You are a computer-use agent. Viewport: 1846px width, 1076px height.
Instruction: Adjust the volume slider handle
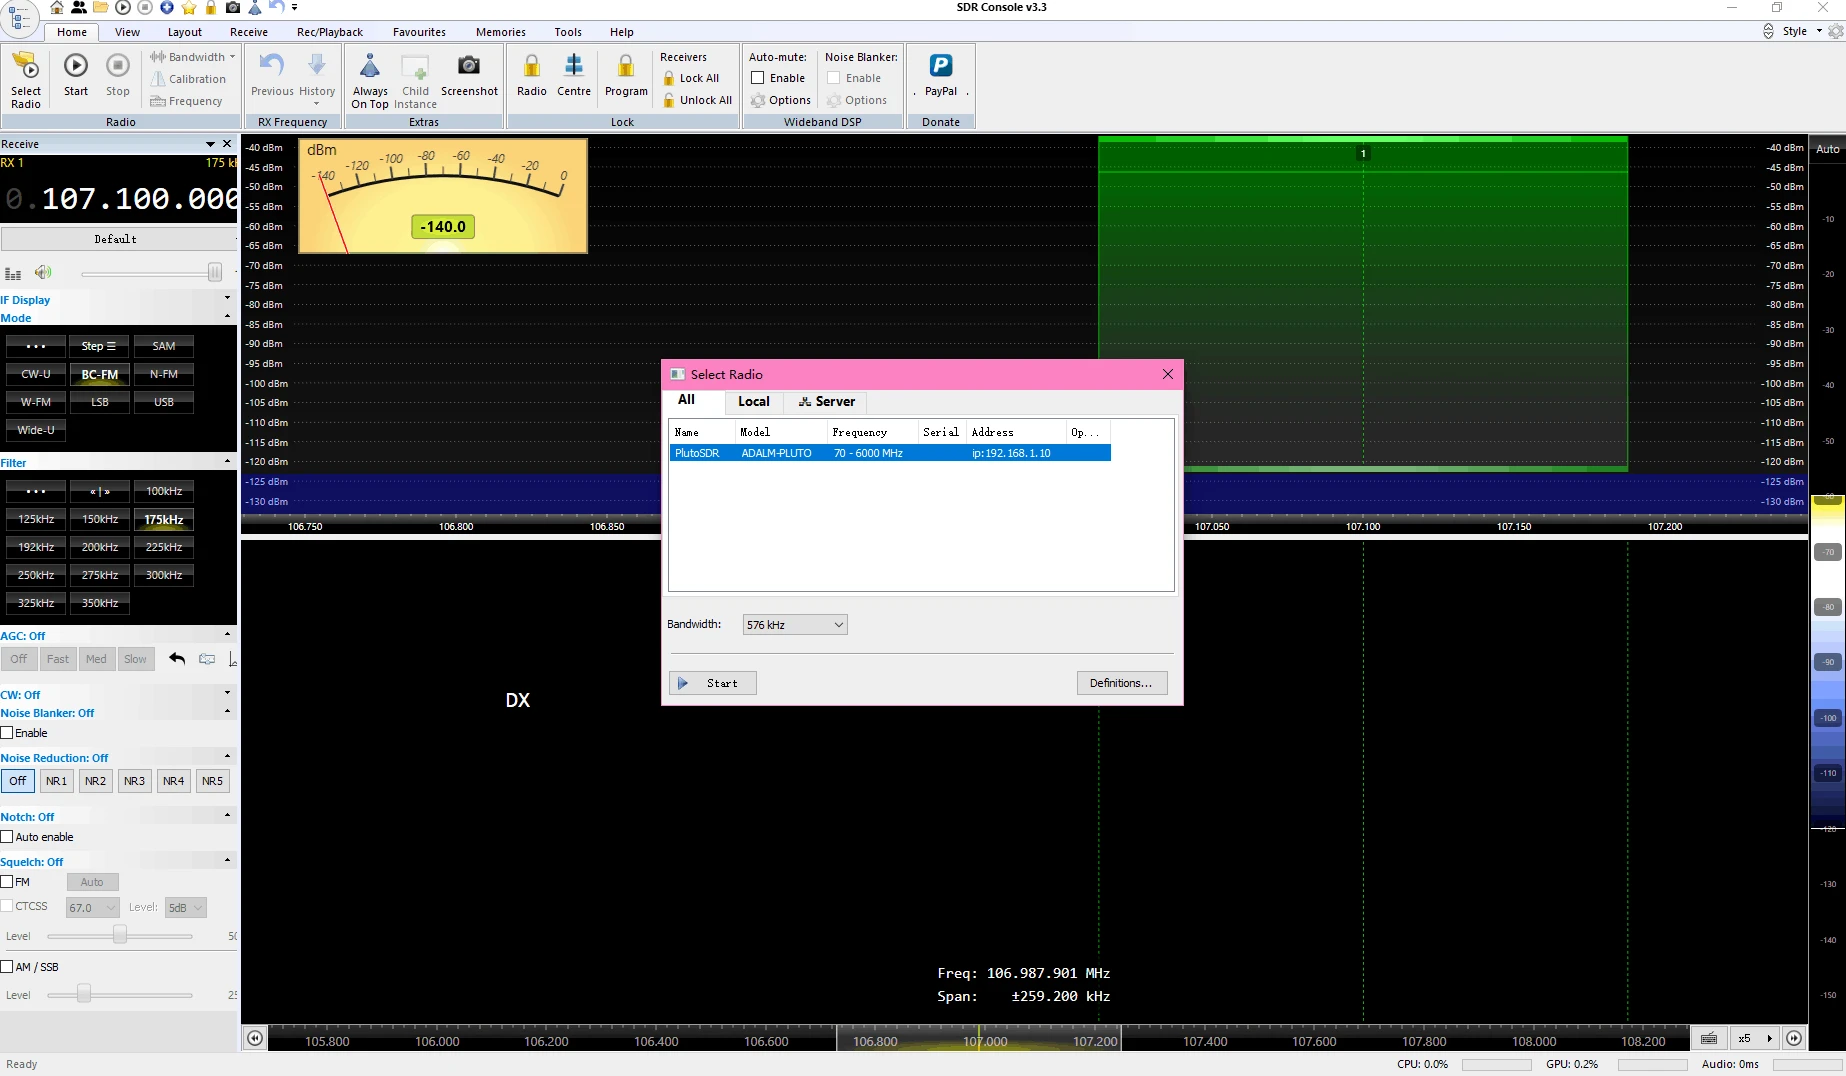point(214,273)
